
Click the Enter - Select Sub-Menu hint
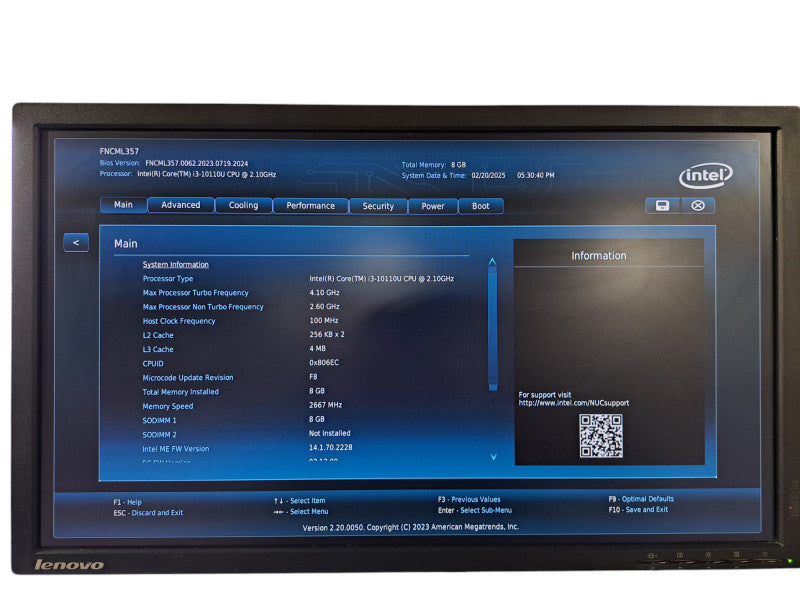point(474,510)
